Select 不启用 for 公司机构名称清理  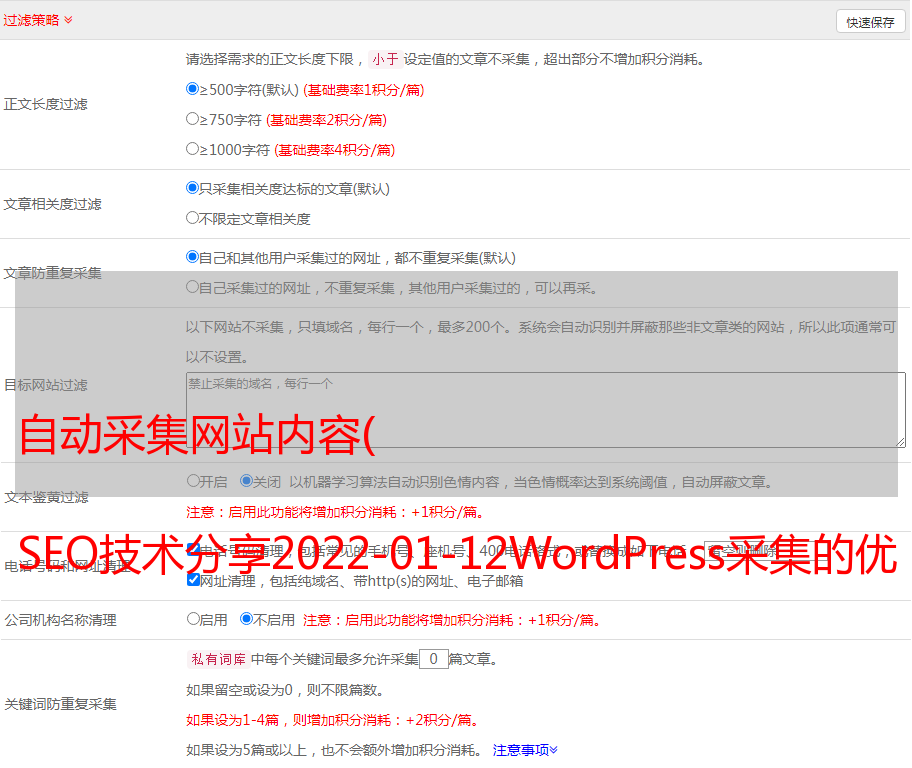coord(246,619)
